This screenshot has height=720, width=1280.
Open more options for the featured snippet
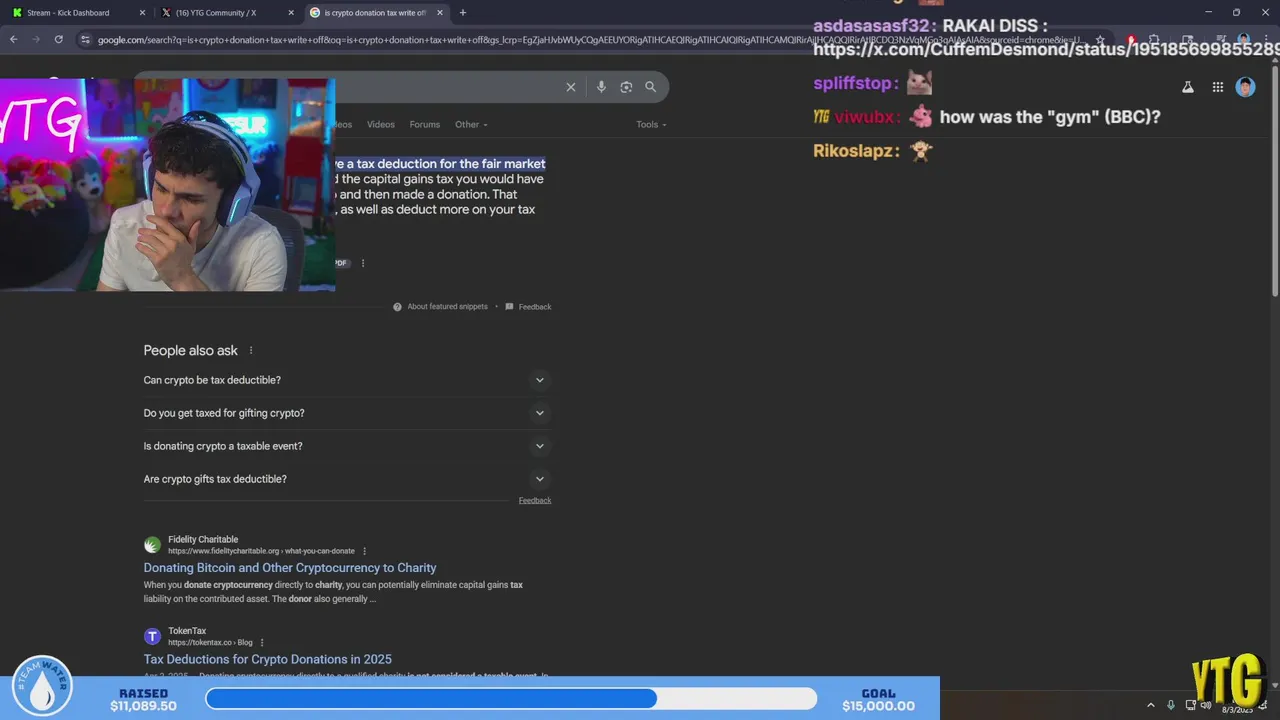[x=363, y=263]
